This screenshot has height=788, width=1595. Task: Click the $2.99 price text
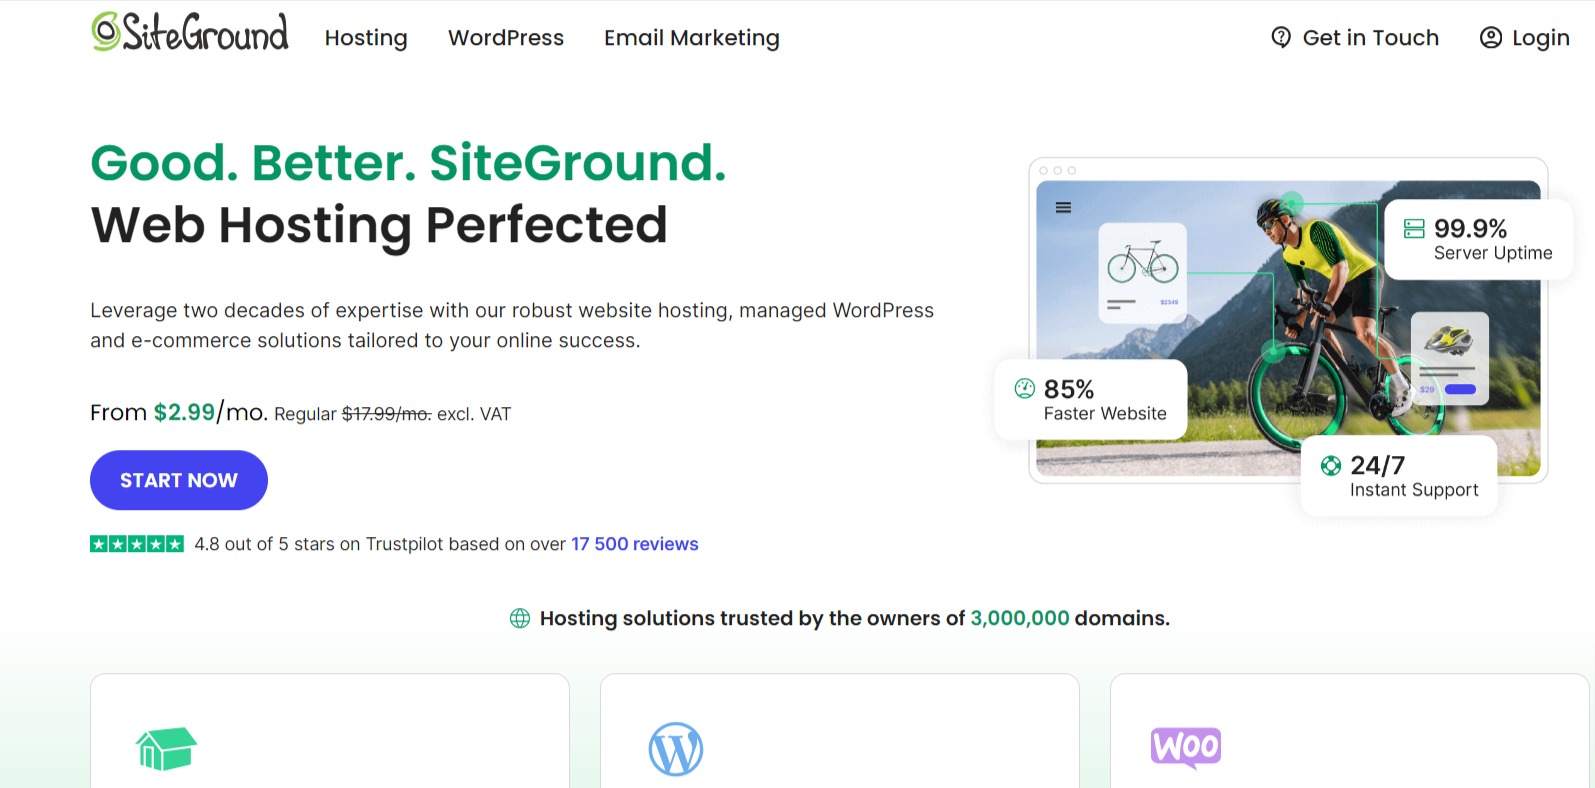(184, 412)
